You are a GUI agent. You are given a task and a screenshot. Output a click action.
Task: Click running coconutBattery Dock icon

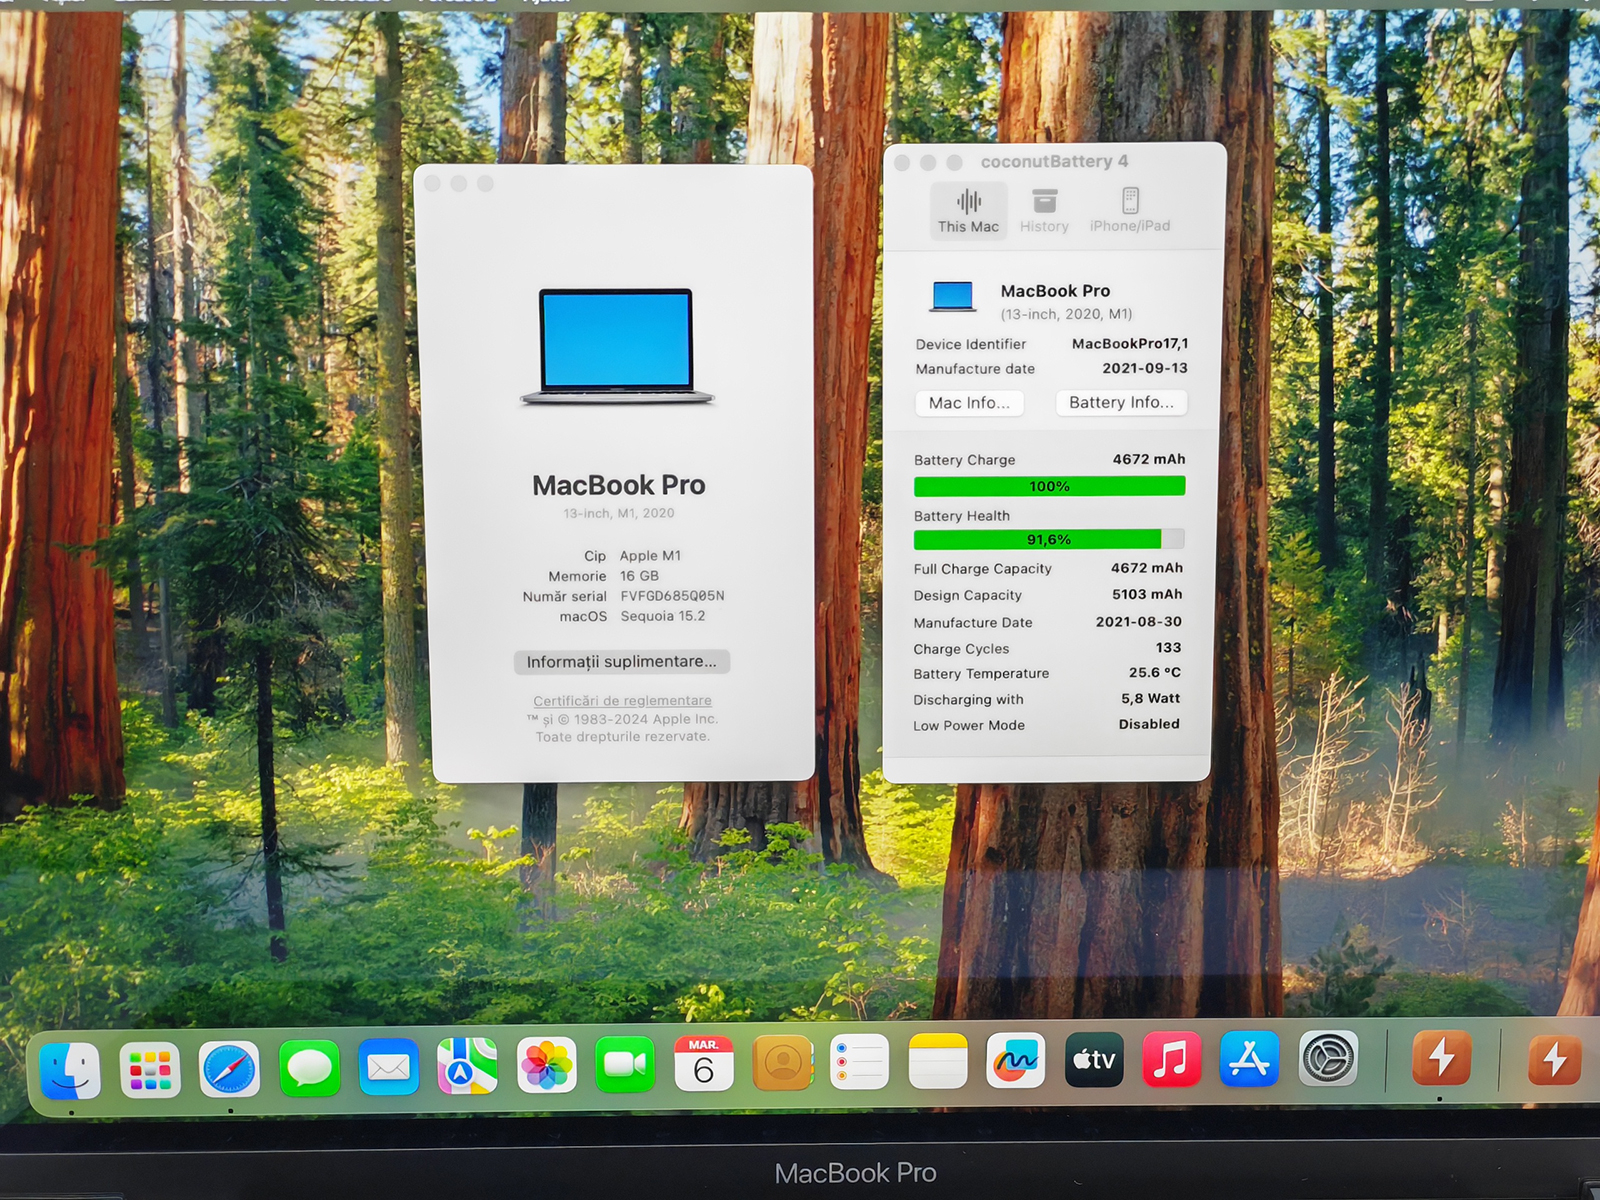click(1441, 1058)
